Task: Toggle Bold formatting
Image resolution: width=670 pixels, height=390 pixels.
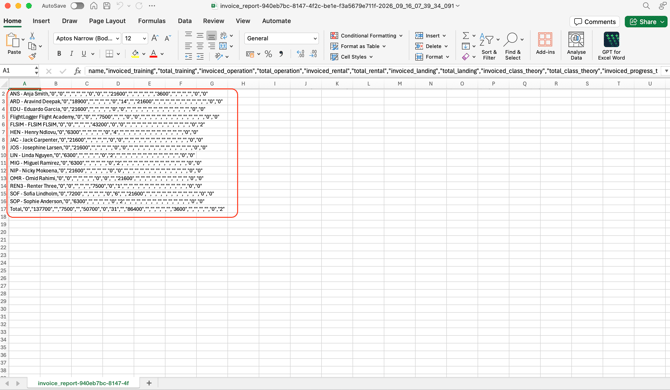Action: coord(59,54)
